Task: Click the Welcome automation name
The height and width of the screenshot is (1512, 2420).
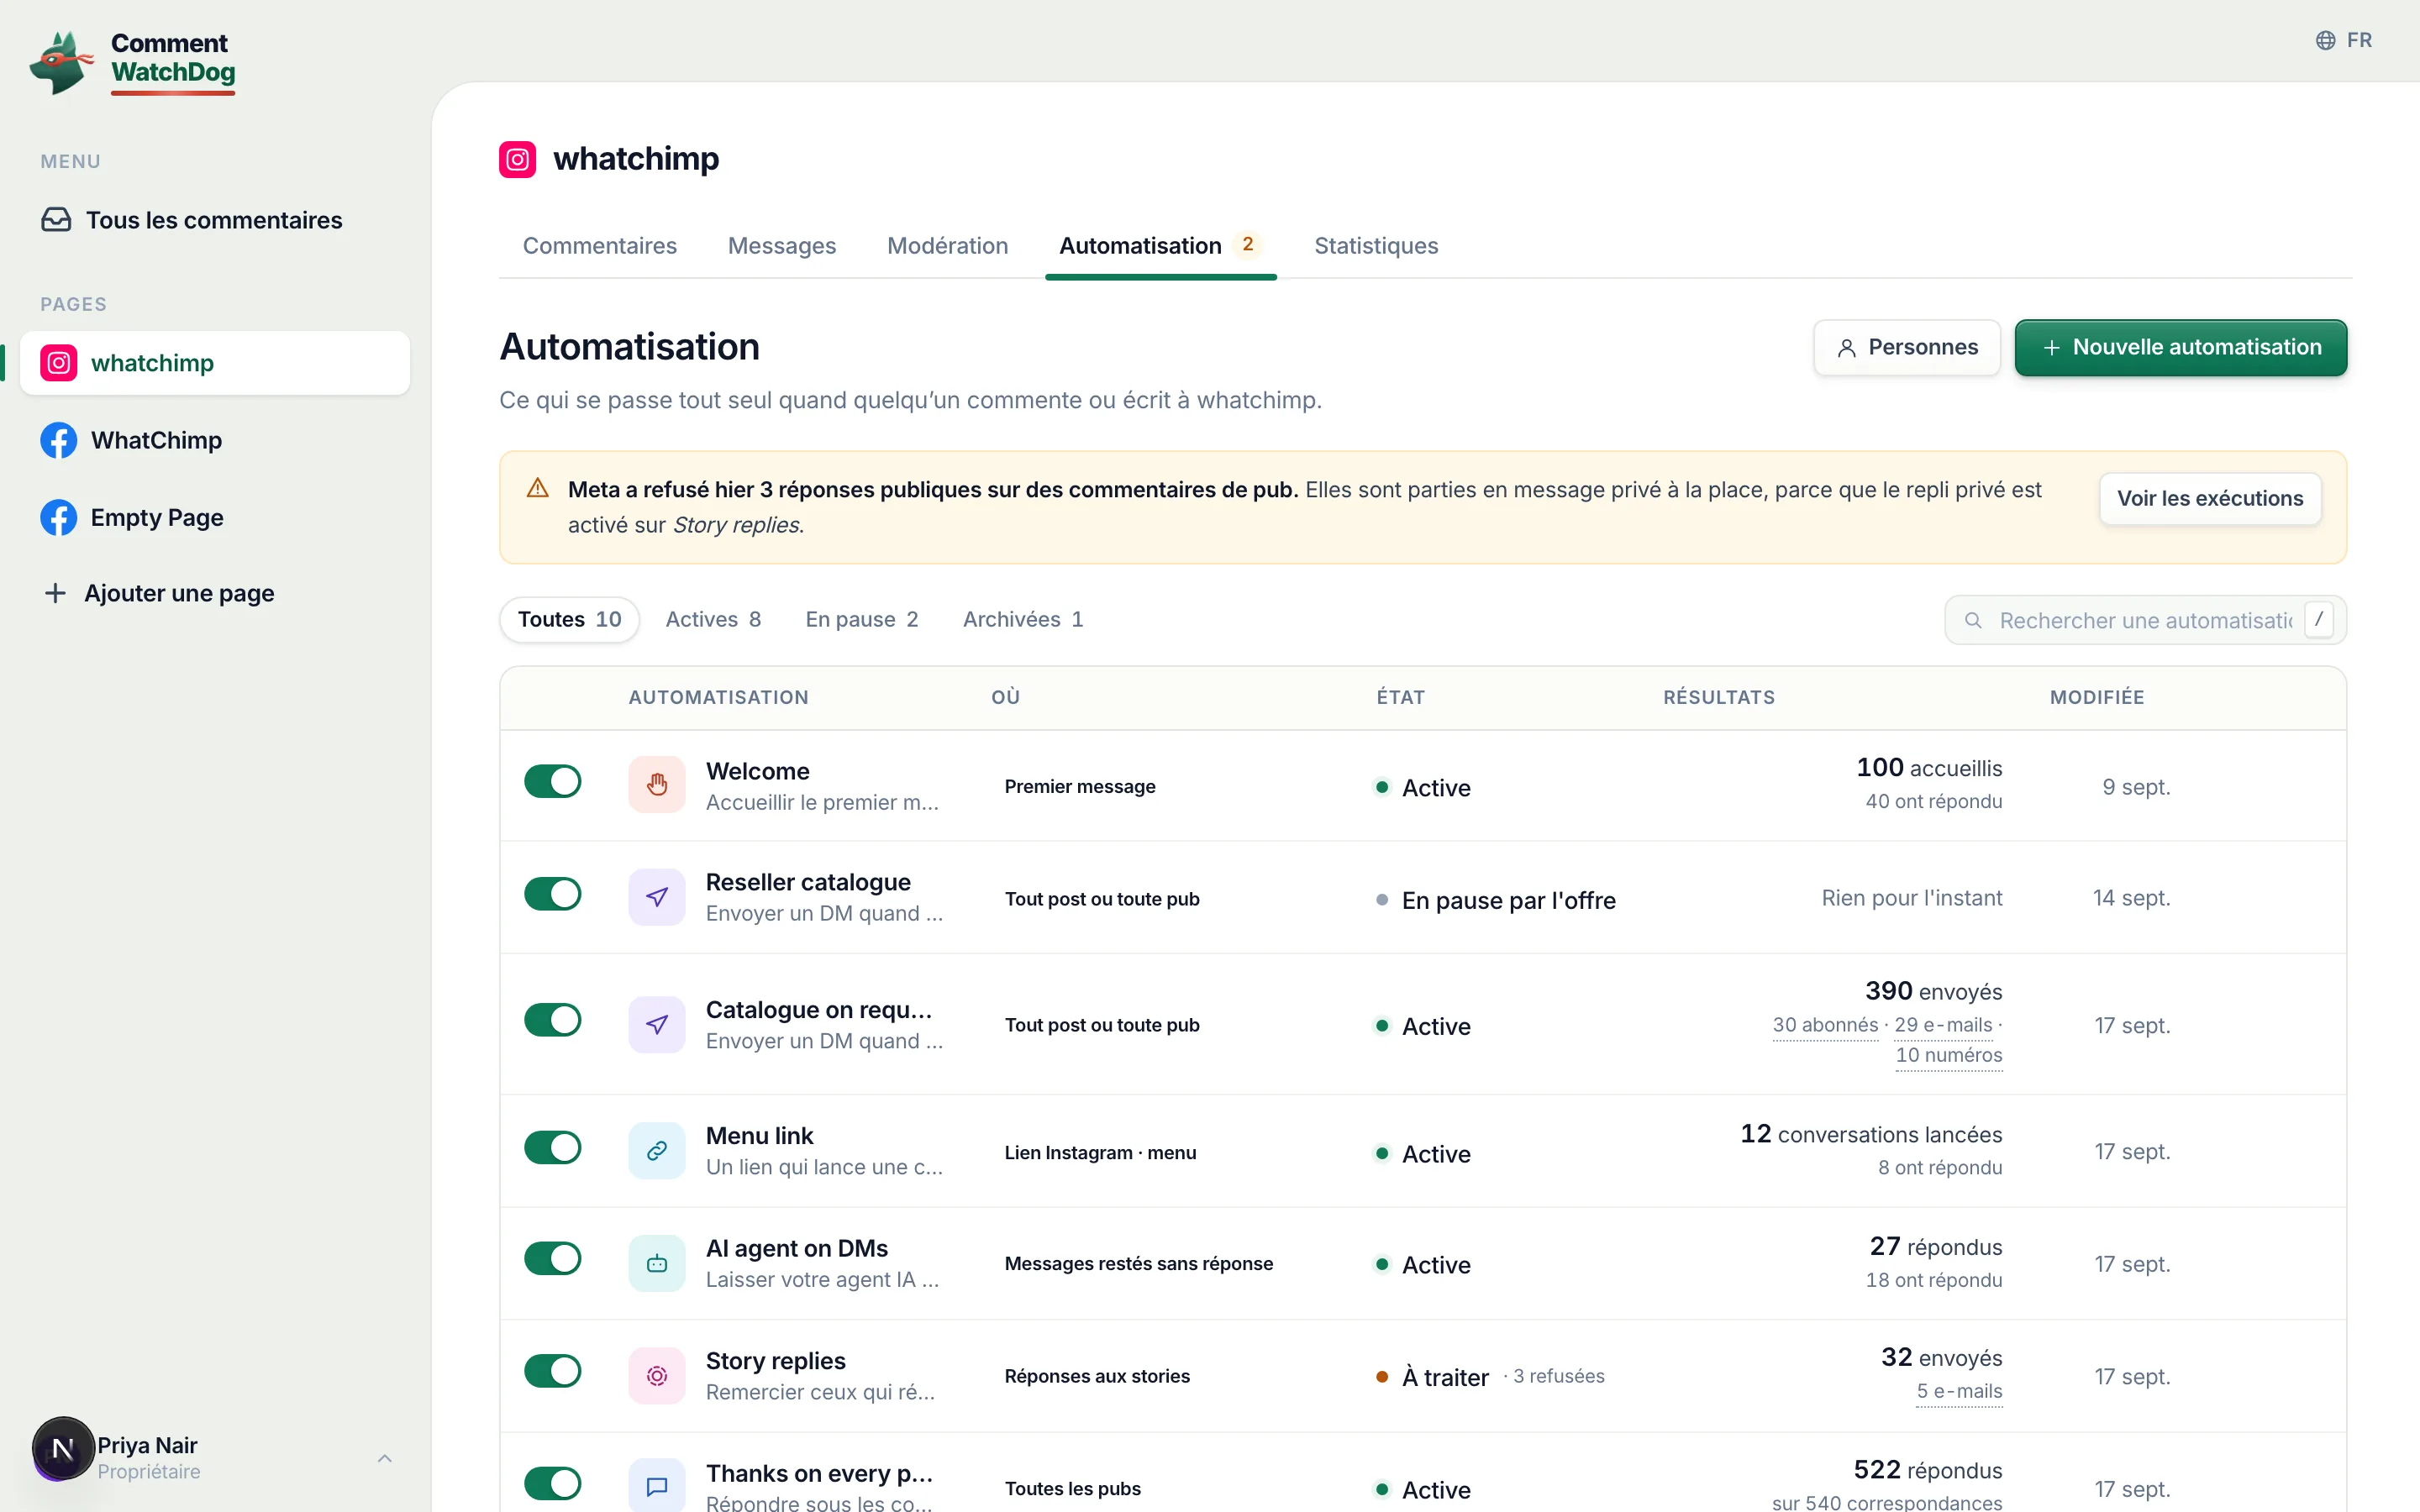Action: point(757,771)
